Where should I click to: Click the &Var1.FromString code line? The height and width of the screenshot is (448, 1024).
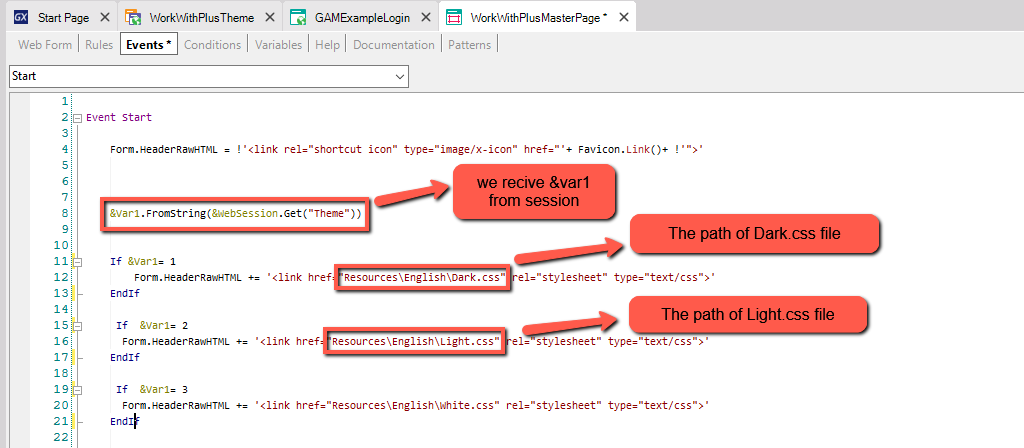(x=234, y=214)
